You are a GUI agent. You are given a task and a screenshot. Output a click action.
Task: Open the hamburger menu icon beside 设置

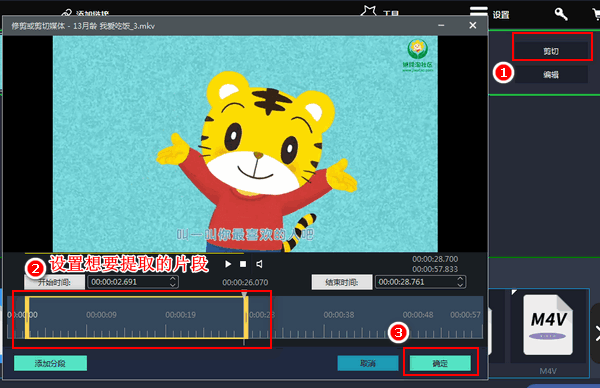(479, 12)
